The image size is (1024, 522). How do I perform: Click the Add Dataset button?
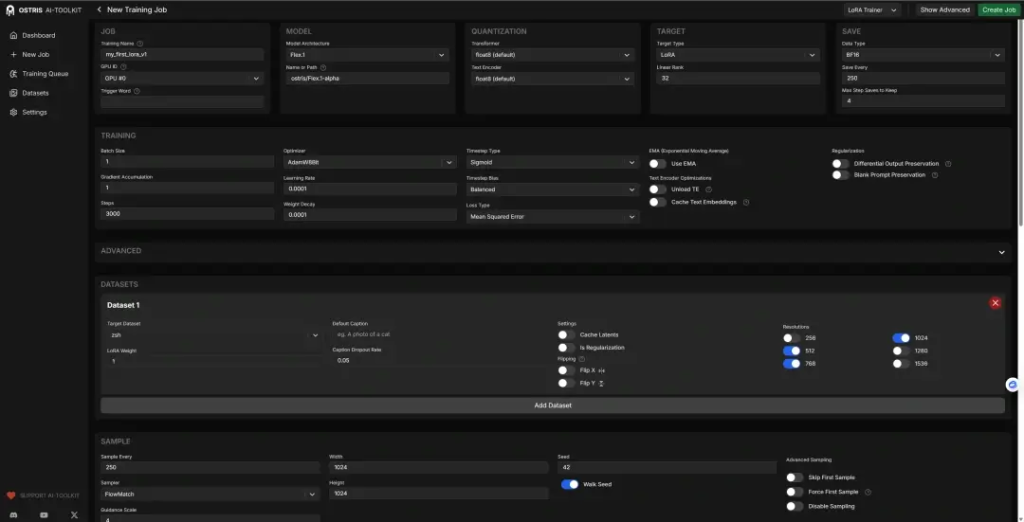(552, 406)
